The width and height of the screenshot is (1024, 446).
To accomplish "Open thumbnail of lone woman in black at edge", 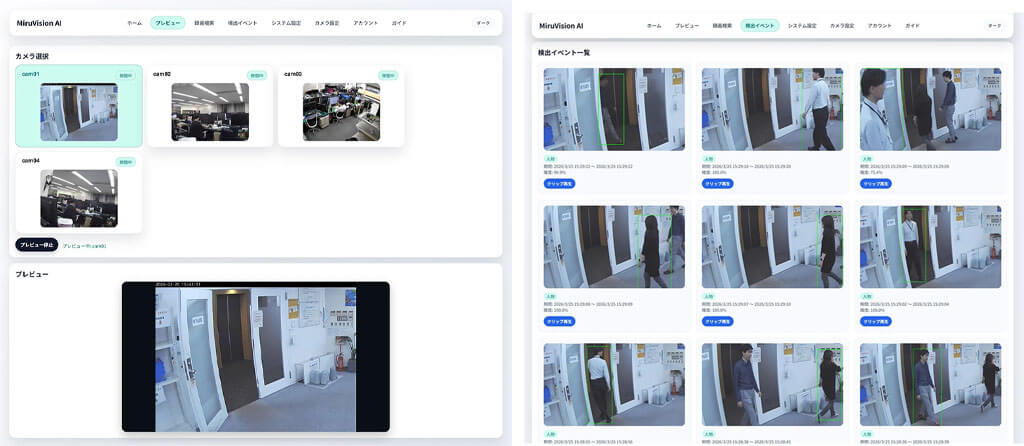I will pos(772,247).
